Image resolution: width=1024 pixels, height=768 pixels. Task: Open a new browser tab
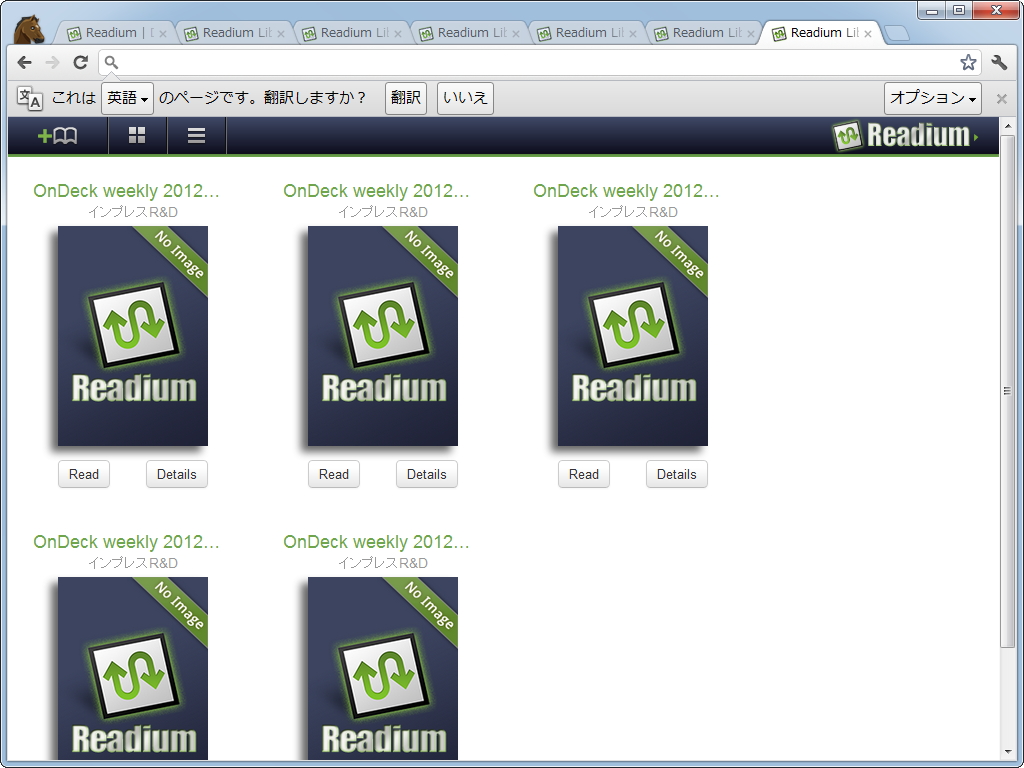pyautogui.click(x=897, y=33)
